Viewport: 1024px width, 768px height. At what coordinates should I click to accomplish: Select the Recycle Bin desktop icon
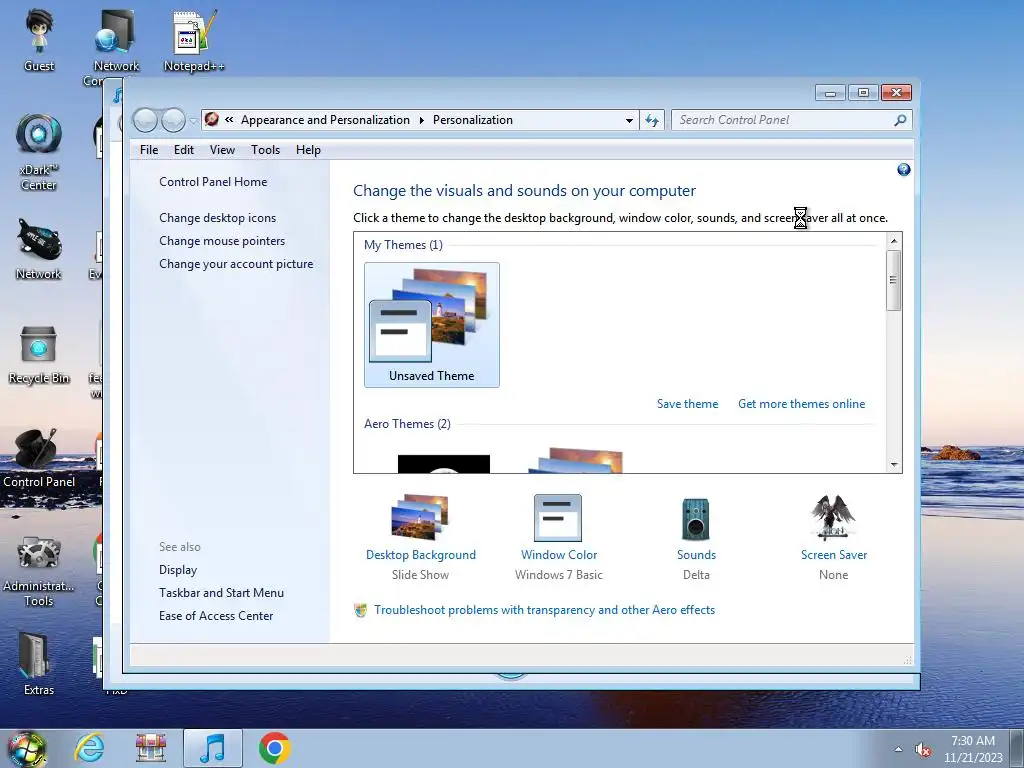tap(39, 355)
